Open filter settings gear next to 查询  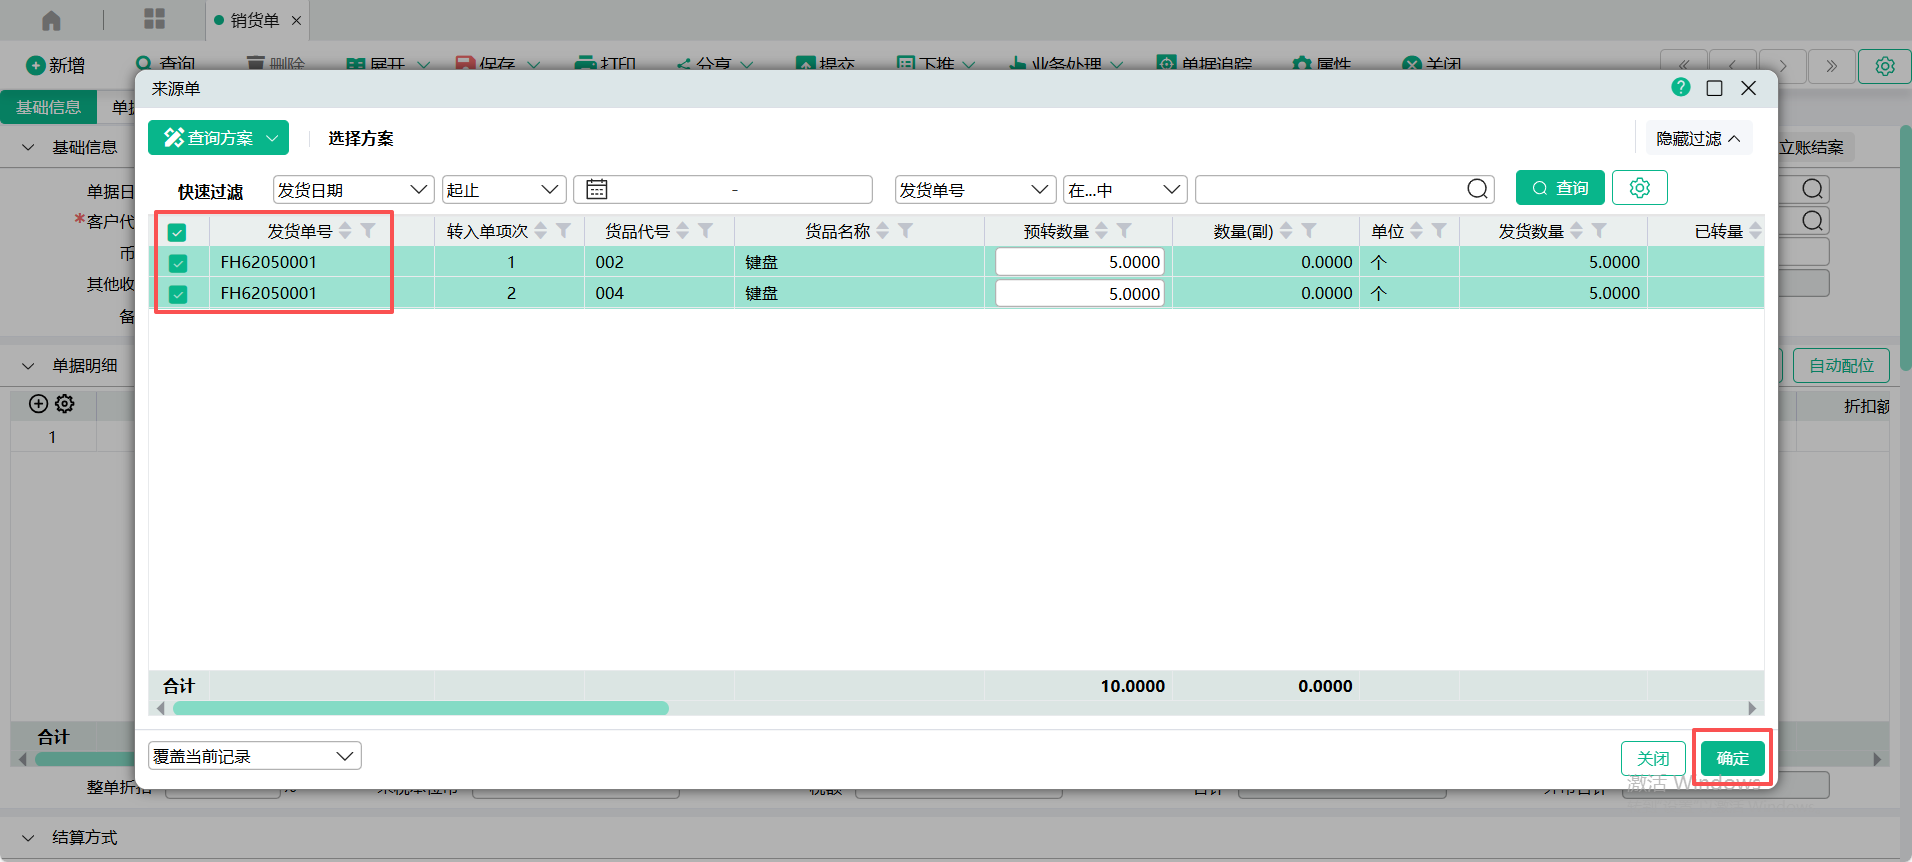click(1639, 188)
